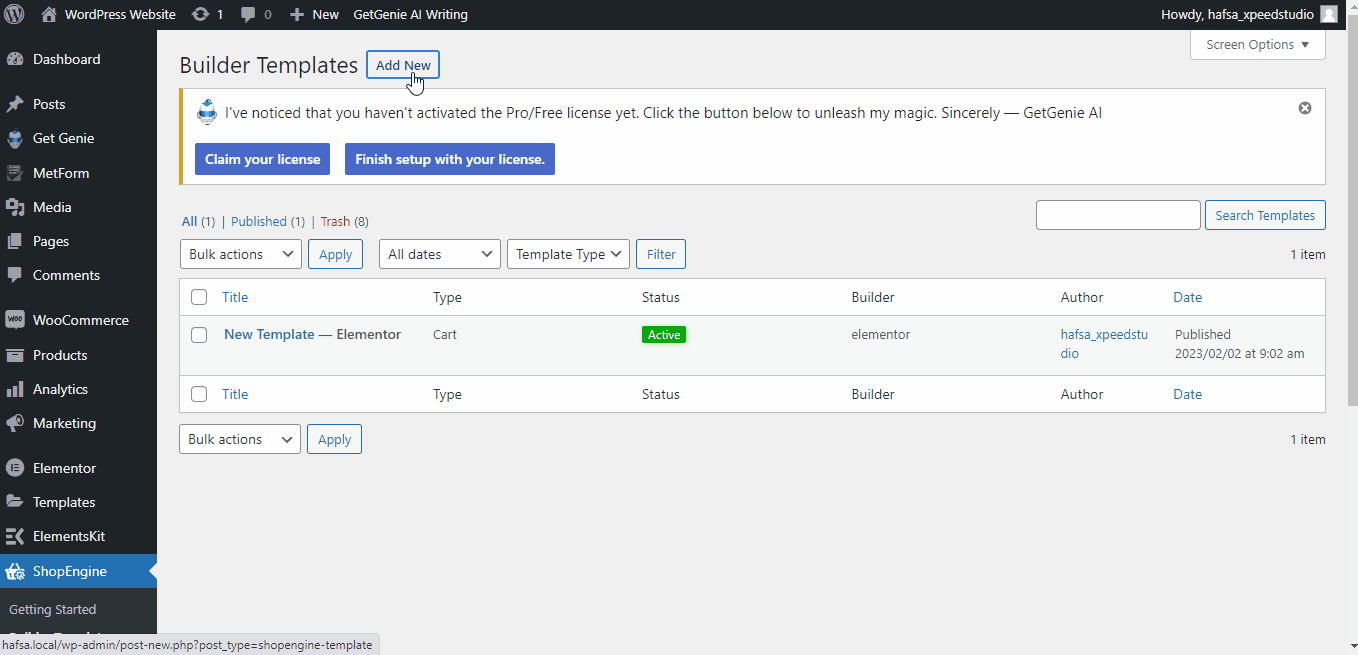Open the WordPress logo menu
This screenshot has height=655, width=1358.
(15, 15)
